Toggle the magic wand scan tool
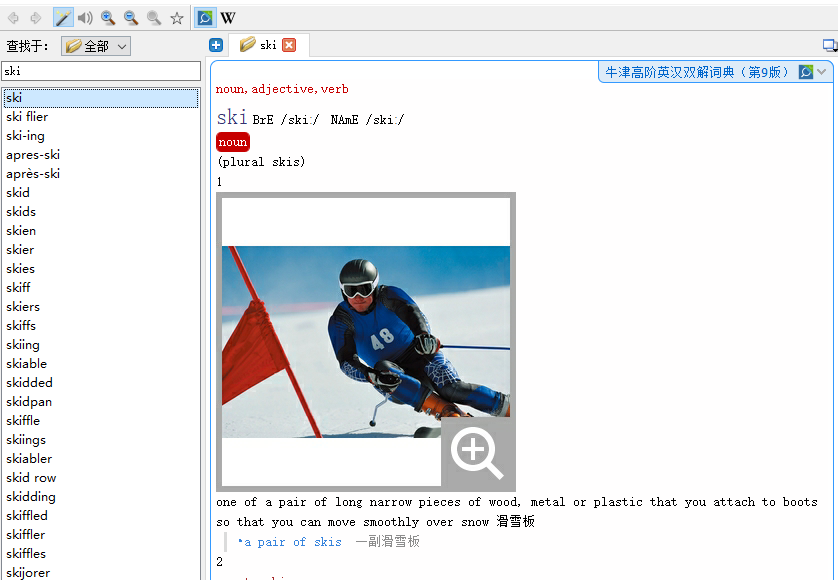 point(63,18)
